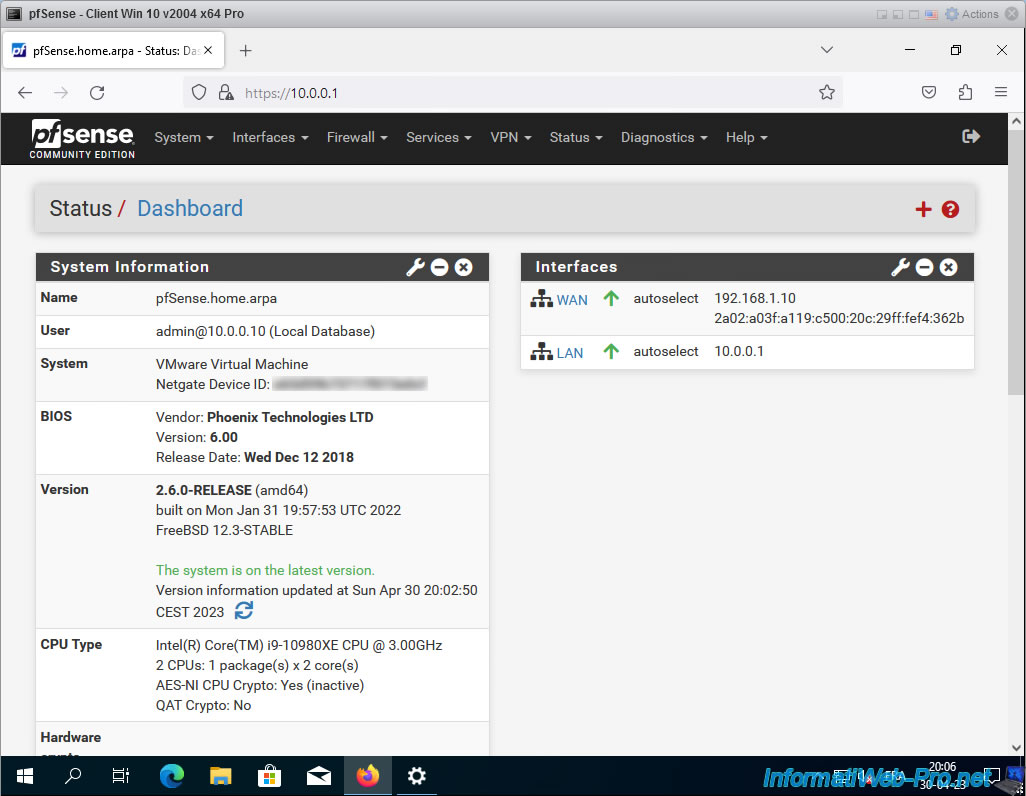Click the WAN network interface icon

[541, 299]
